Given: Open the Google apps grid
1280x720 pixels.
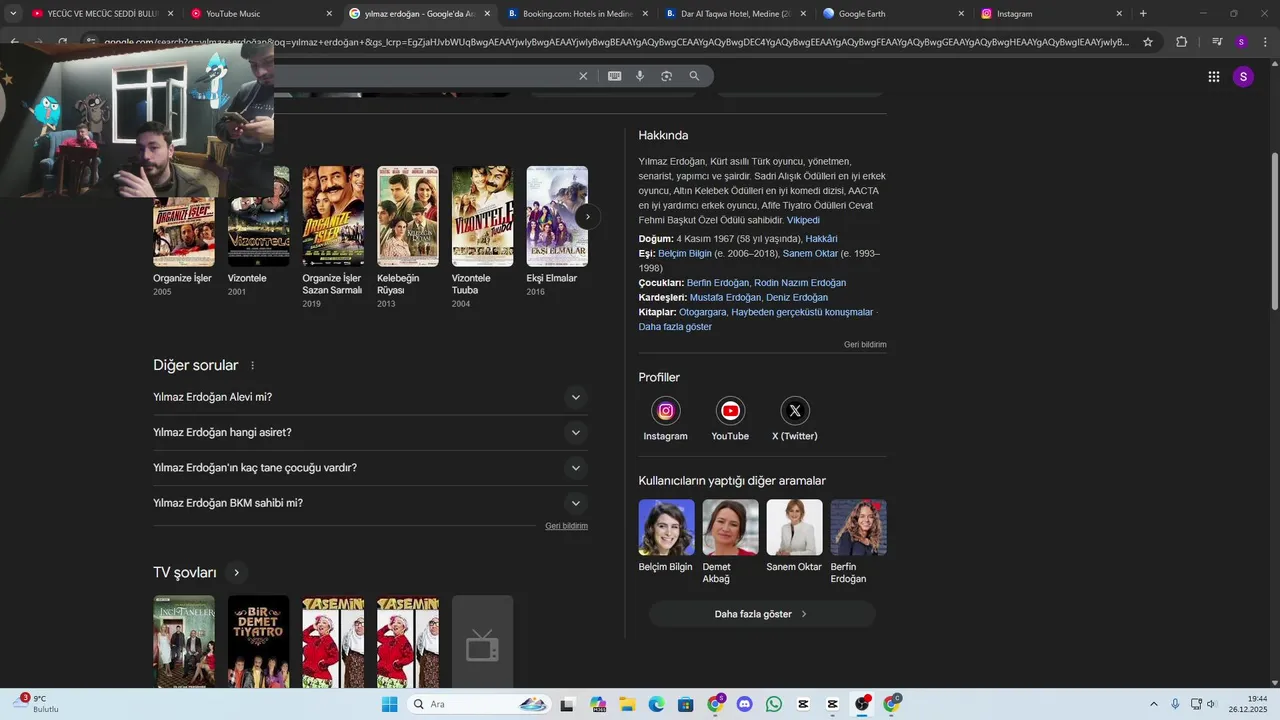Looking at the screenshot, I should point(1213,77).
